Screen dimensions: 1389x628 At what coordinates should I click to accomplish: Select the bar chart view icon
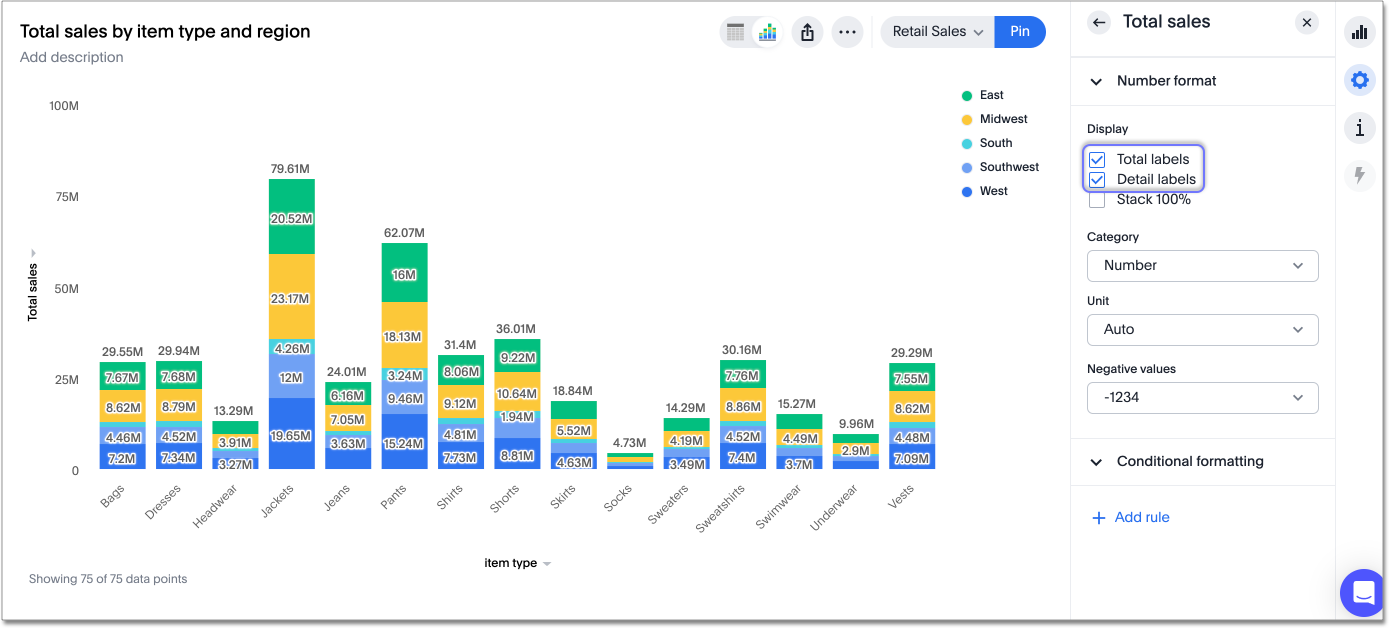pos(766,31)
